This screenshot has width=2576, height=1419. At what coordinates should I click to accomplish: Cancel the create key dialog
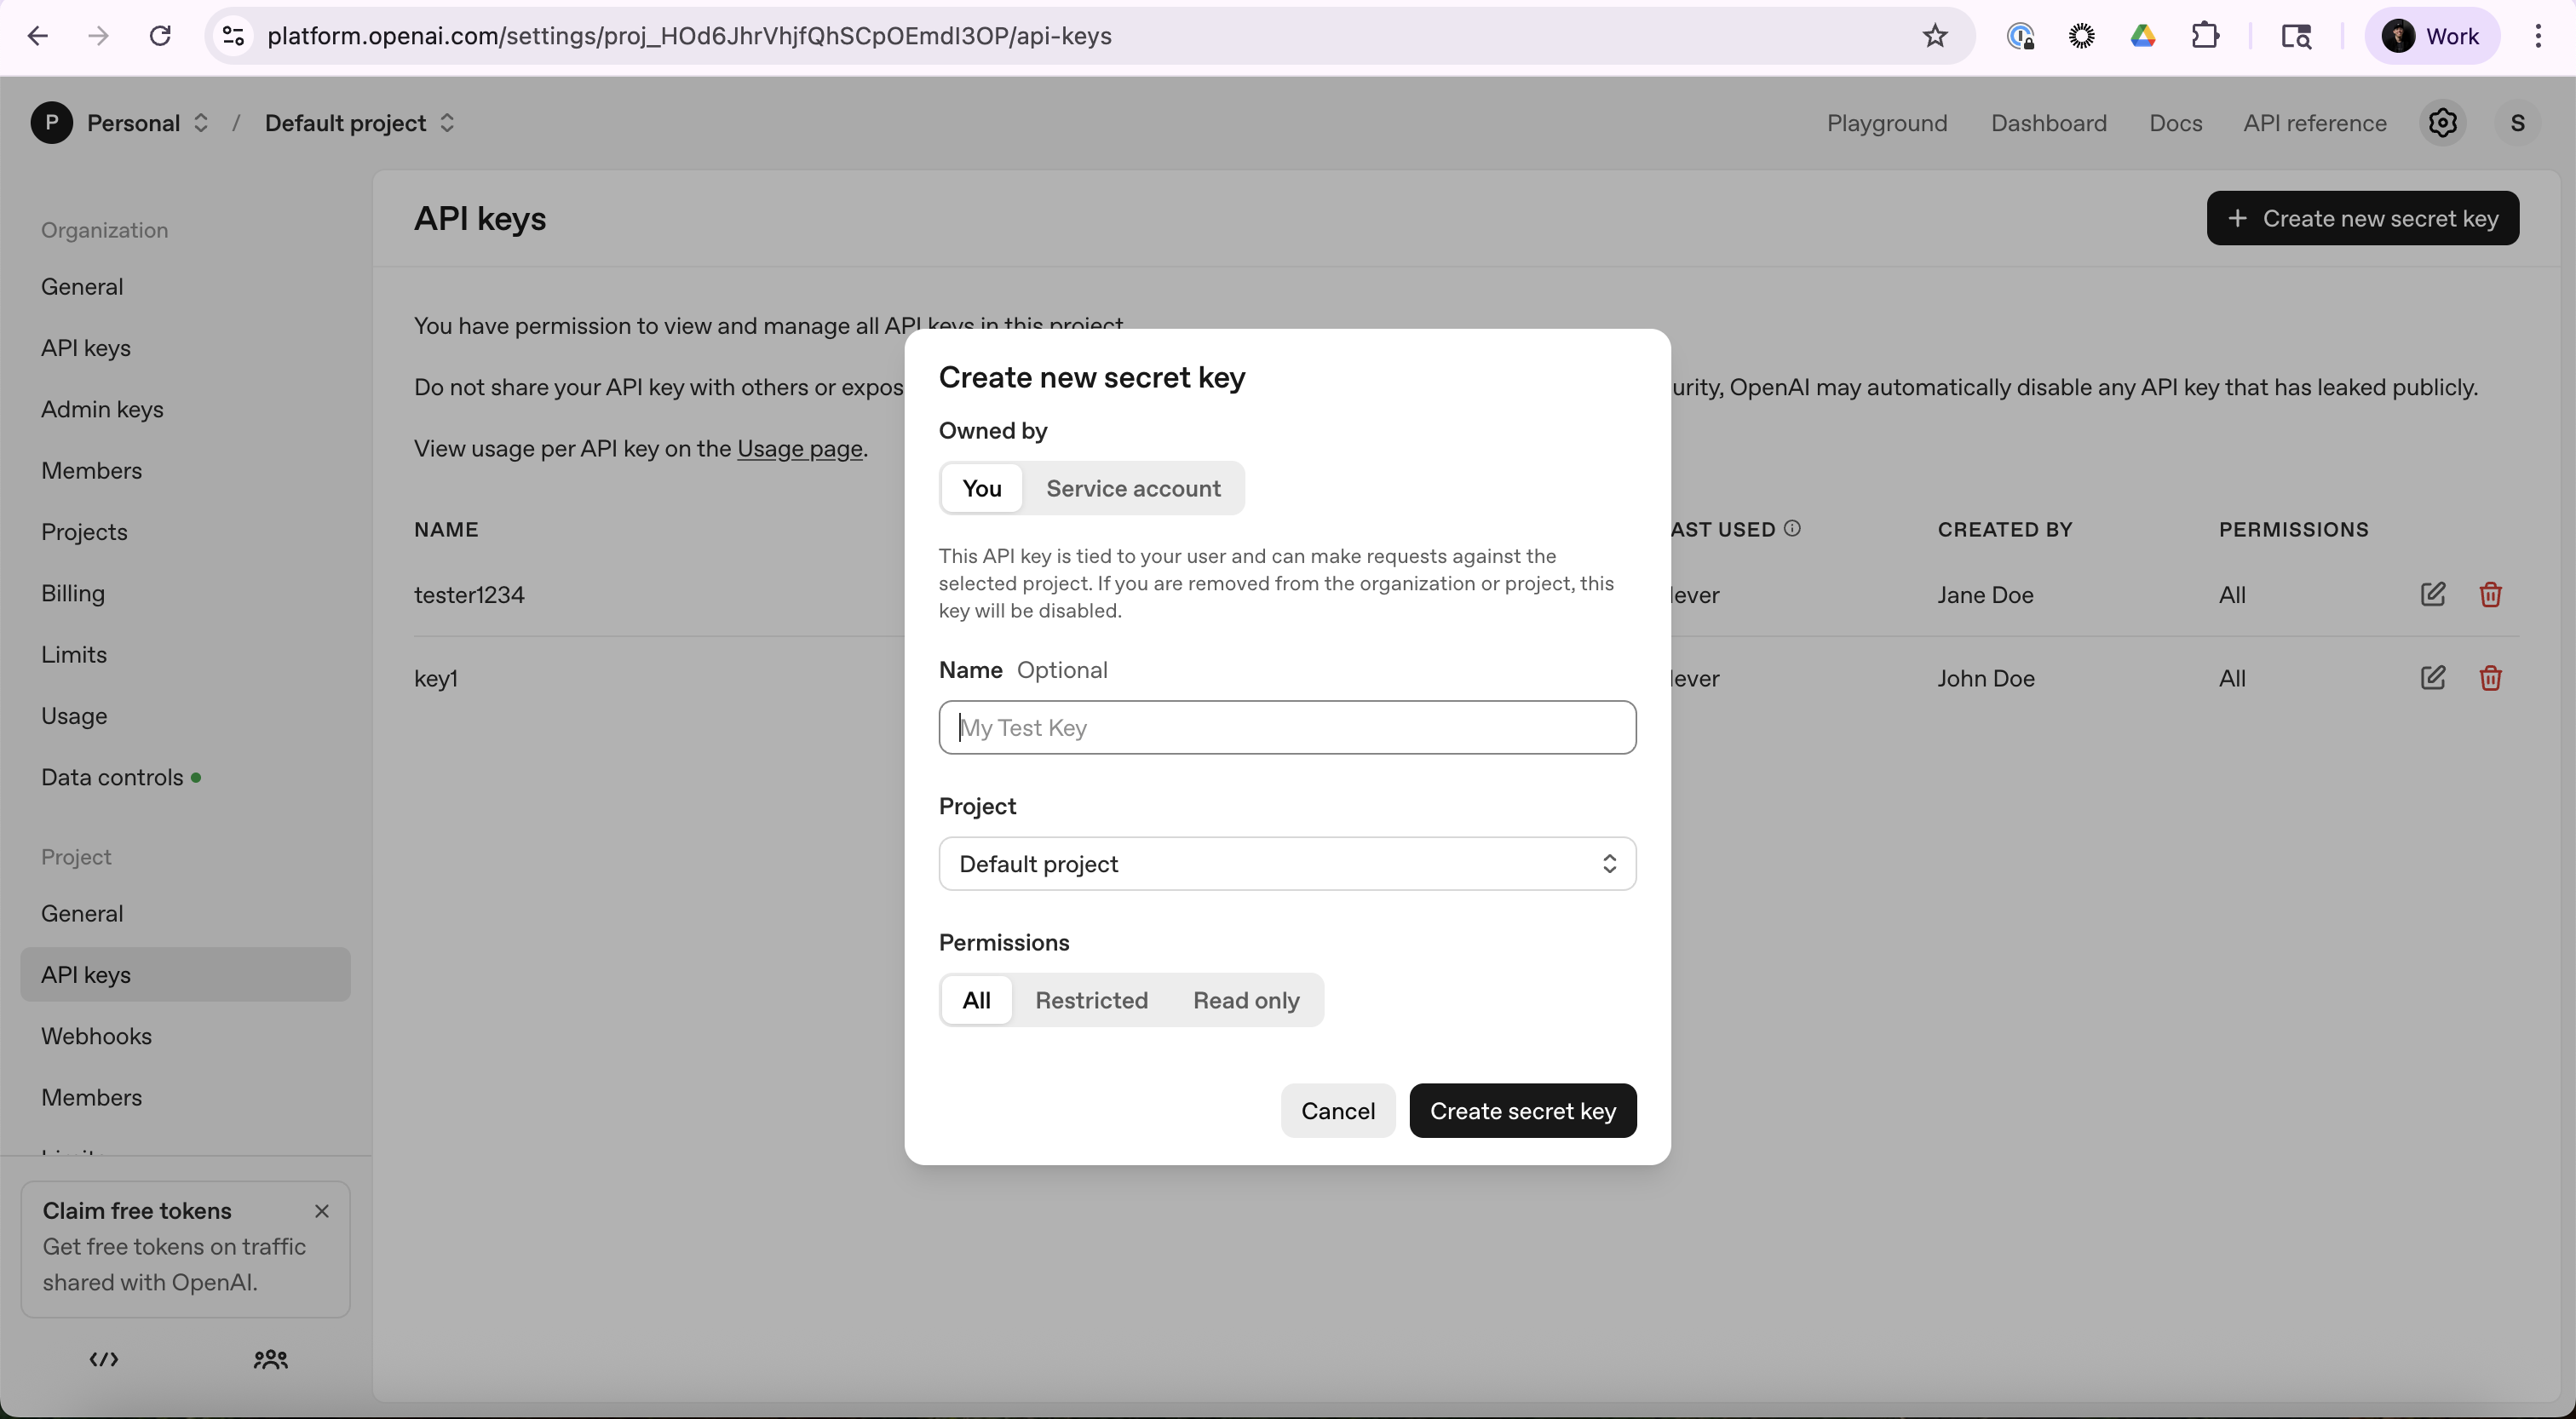pos(1337,1111)
